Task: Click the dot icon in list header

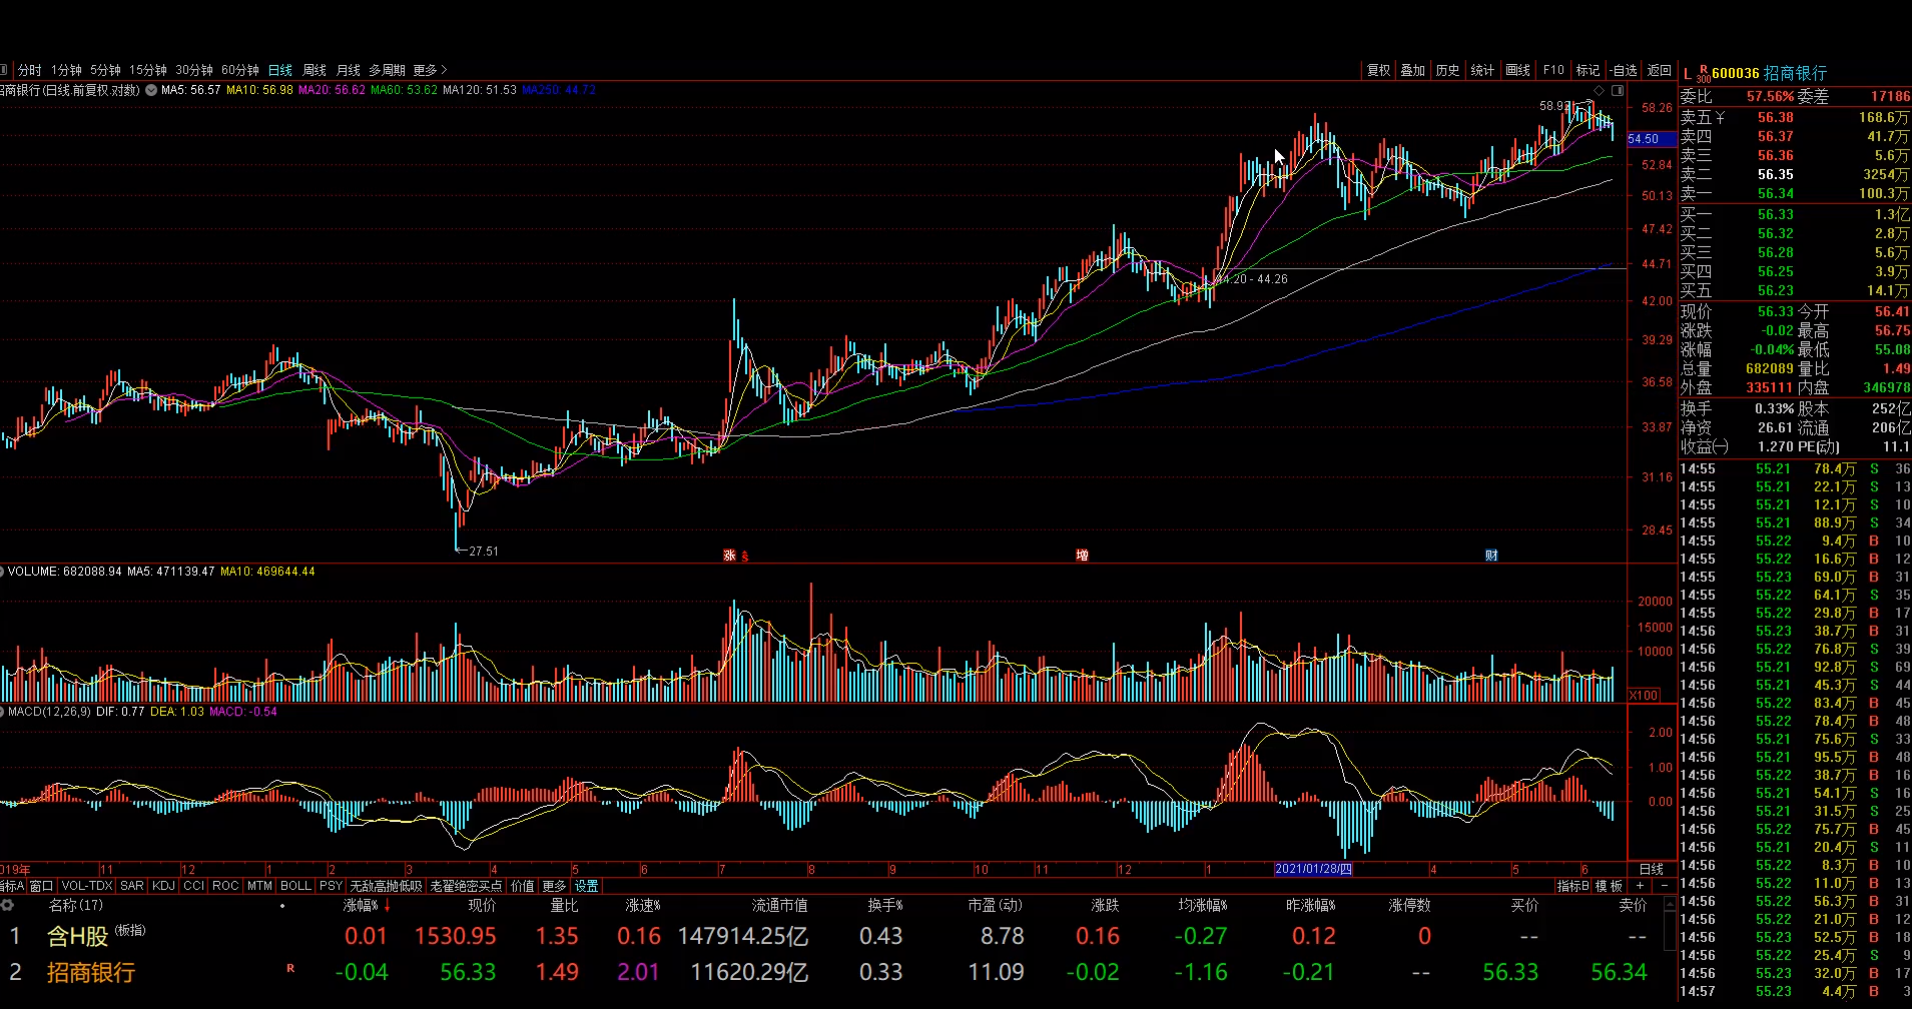Action: (283, 906)
